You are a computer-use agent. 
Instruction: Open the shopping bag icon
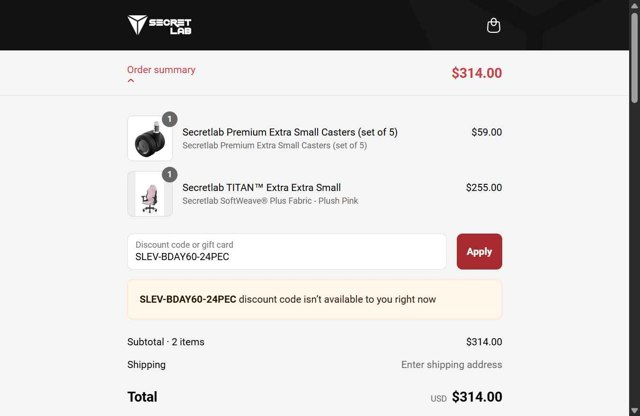click(x=493, y=26)
